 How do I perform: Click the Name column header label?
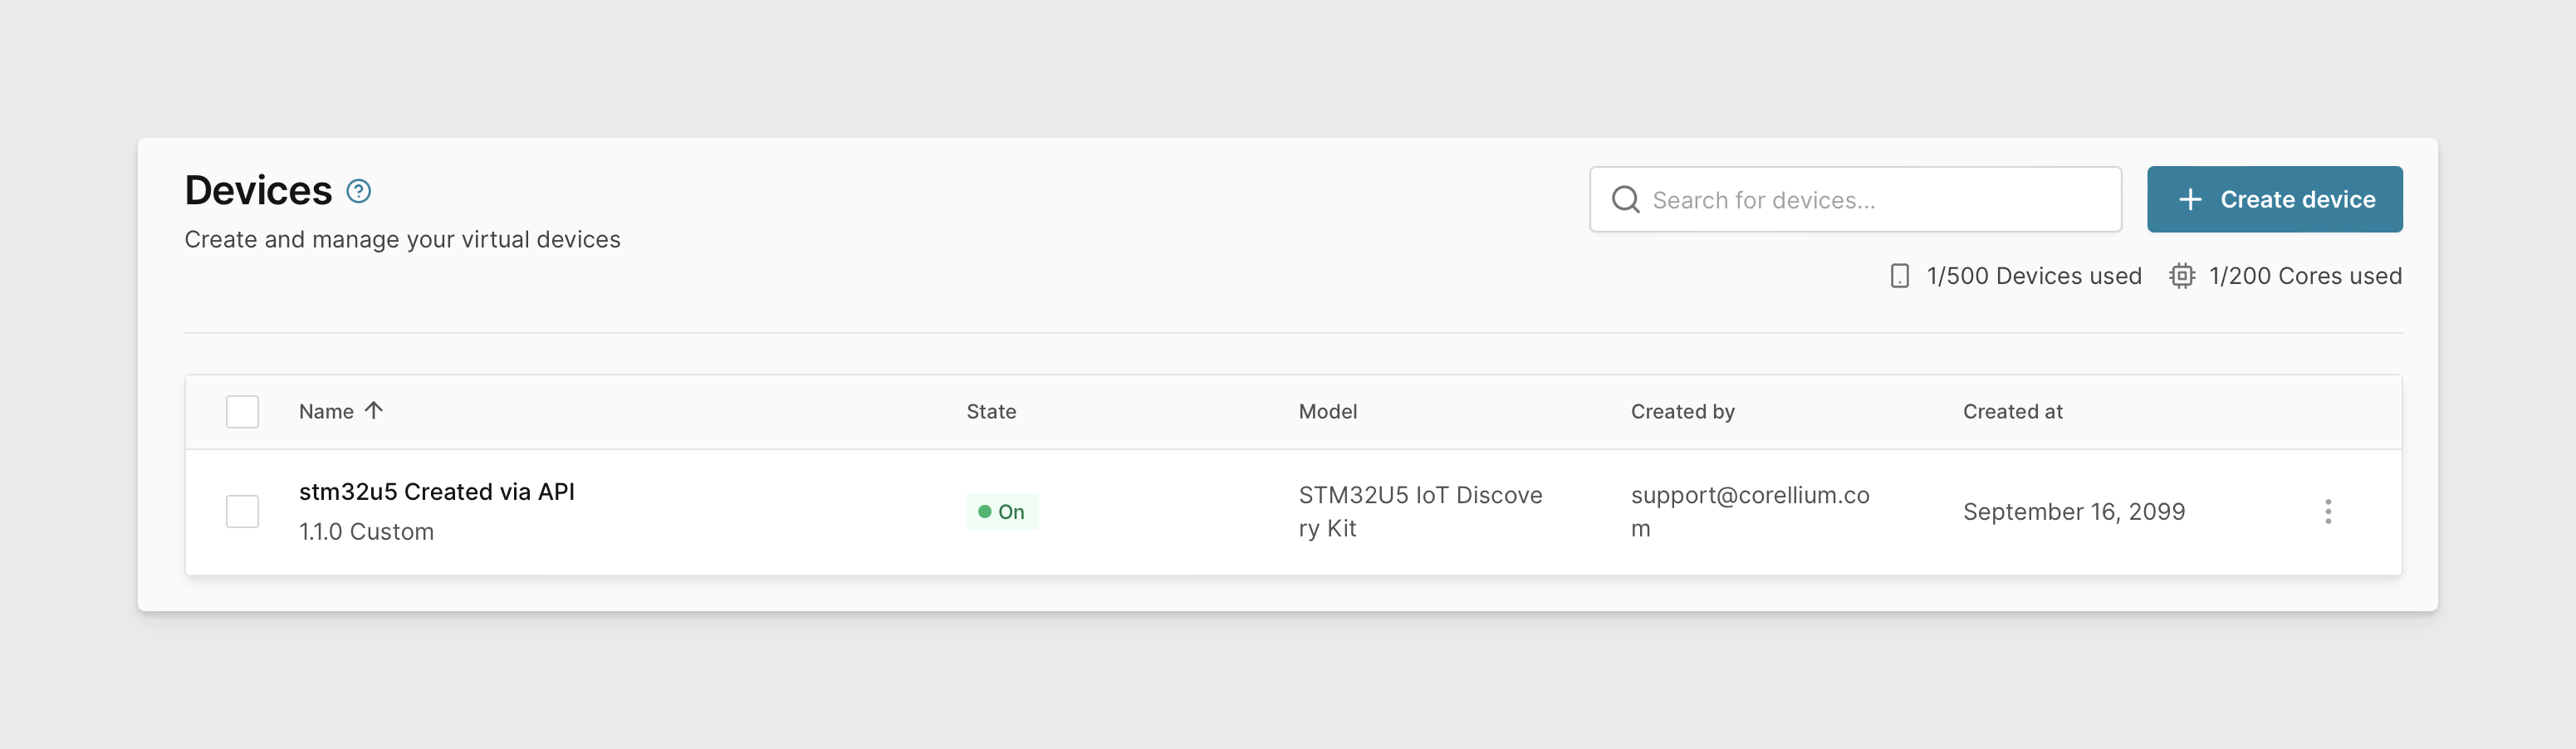[326, 412]
